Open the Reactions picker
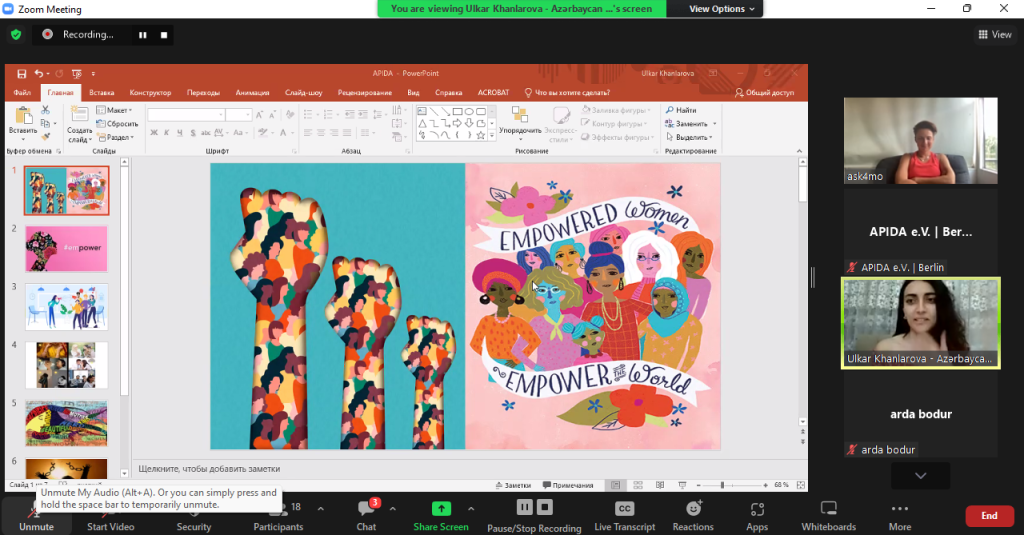1024x535 pixels. (693, 515)
